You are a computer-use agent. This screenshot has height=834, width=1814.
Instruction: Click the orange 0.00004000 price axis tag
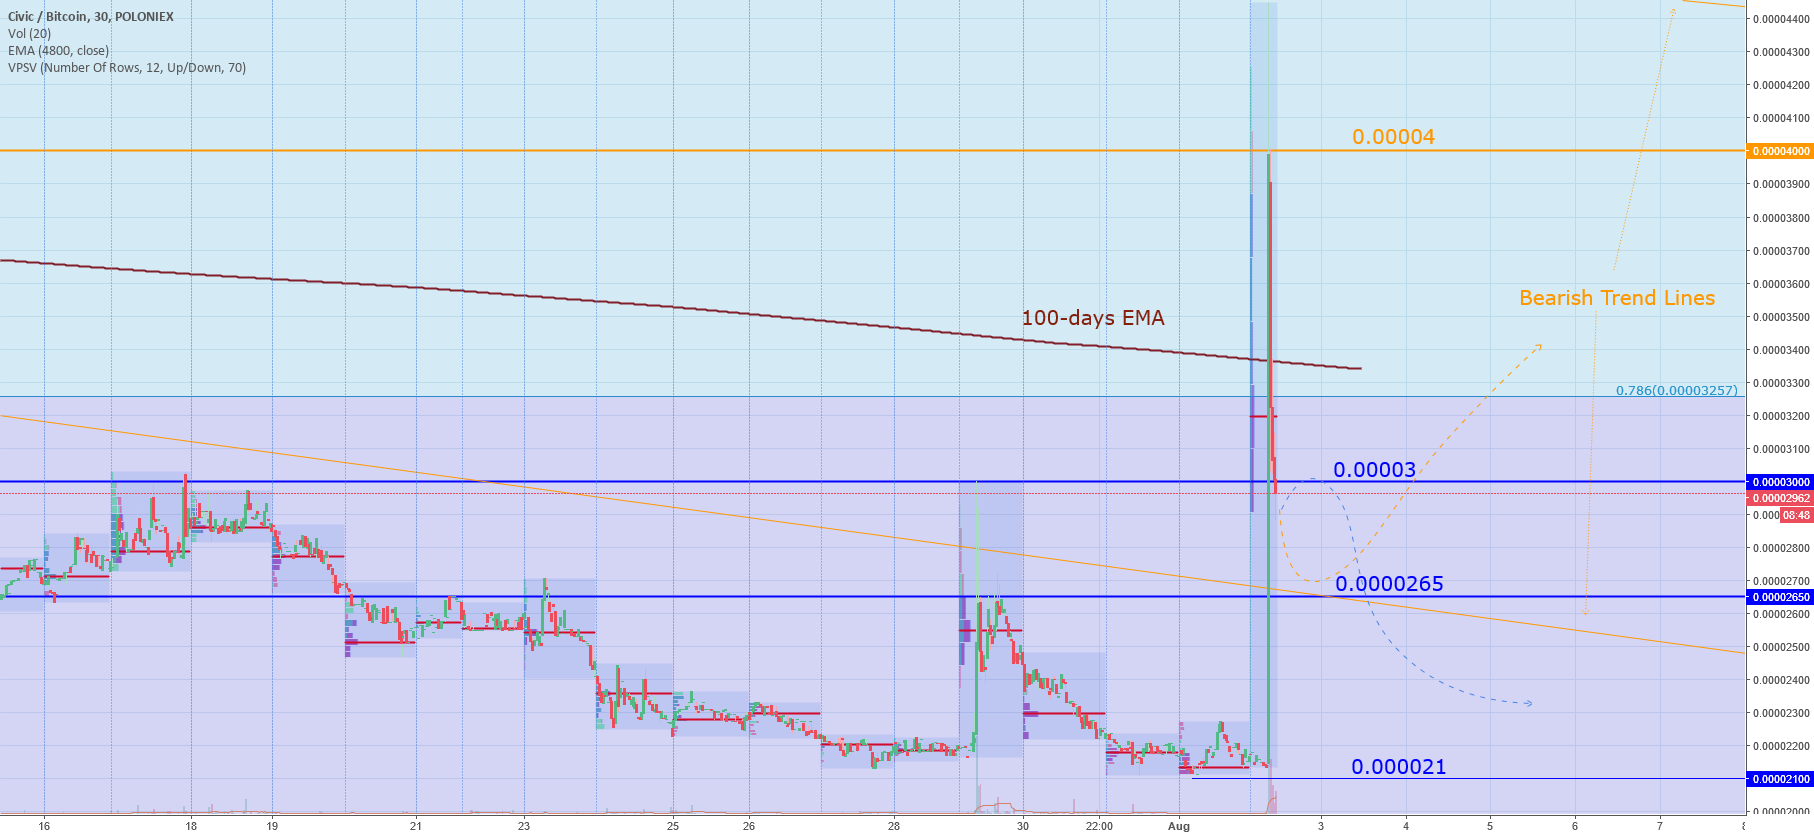point(1780,151)
